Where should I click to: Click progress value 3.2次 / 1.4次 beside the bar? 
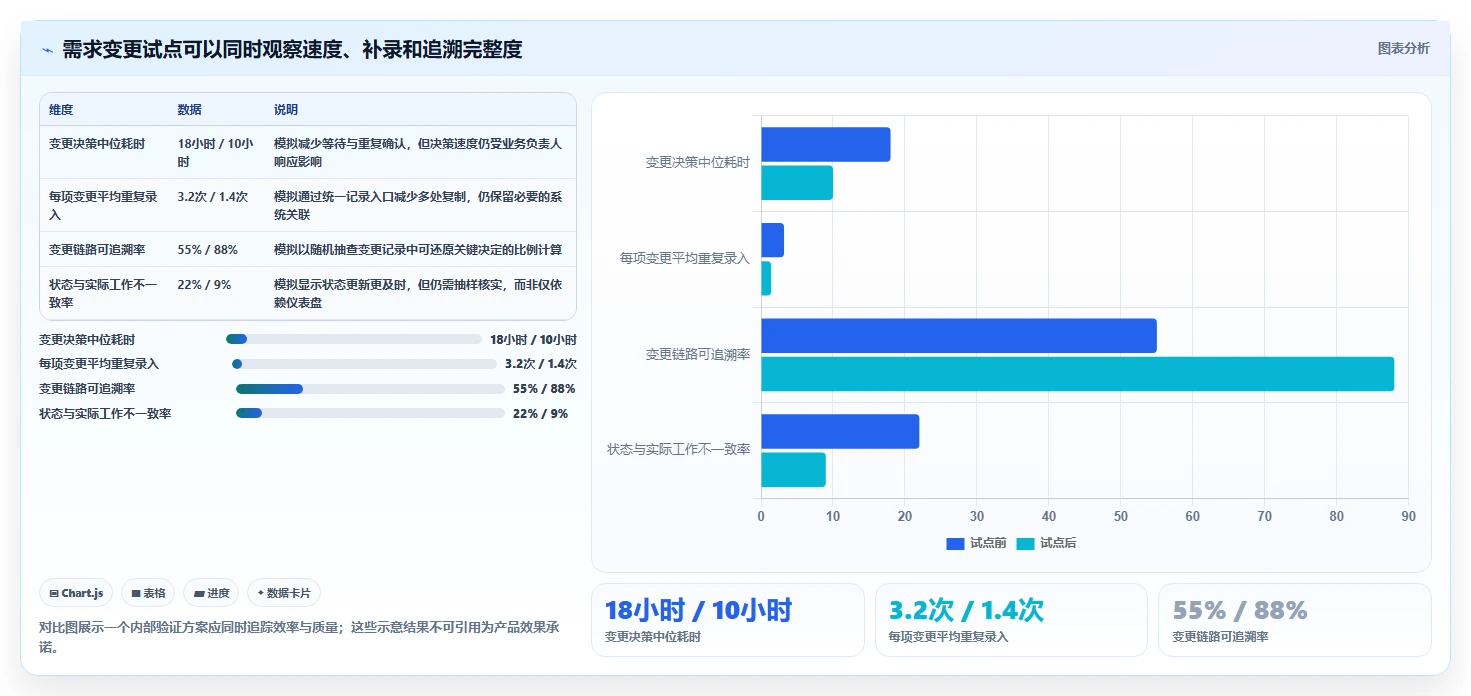point(541,364)
